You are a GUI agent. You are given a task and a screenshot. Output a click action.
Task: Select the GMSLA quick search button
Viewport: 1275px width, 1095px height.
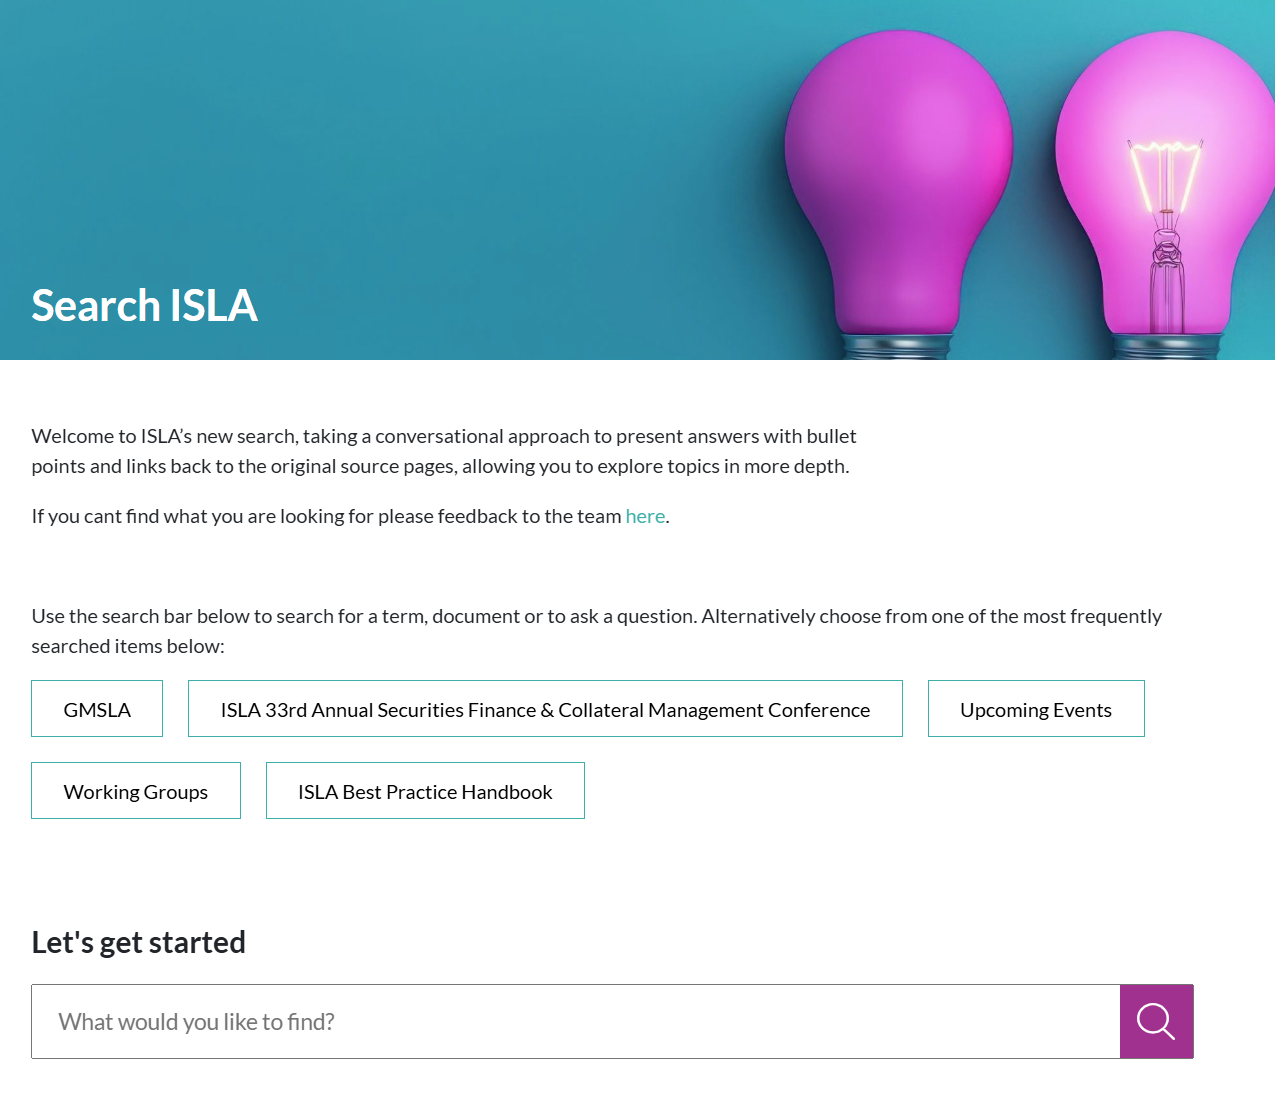[97, 709]
